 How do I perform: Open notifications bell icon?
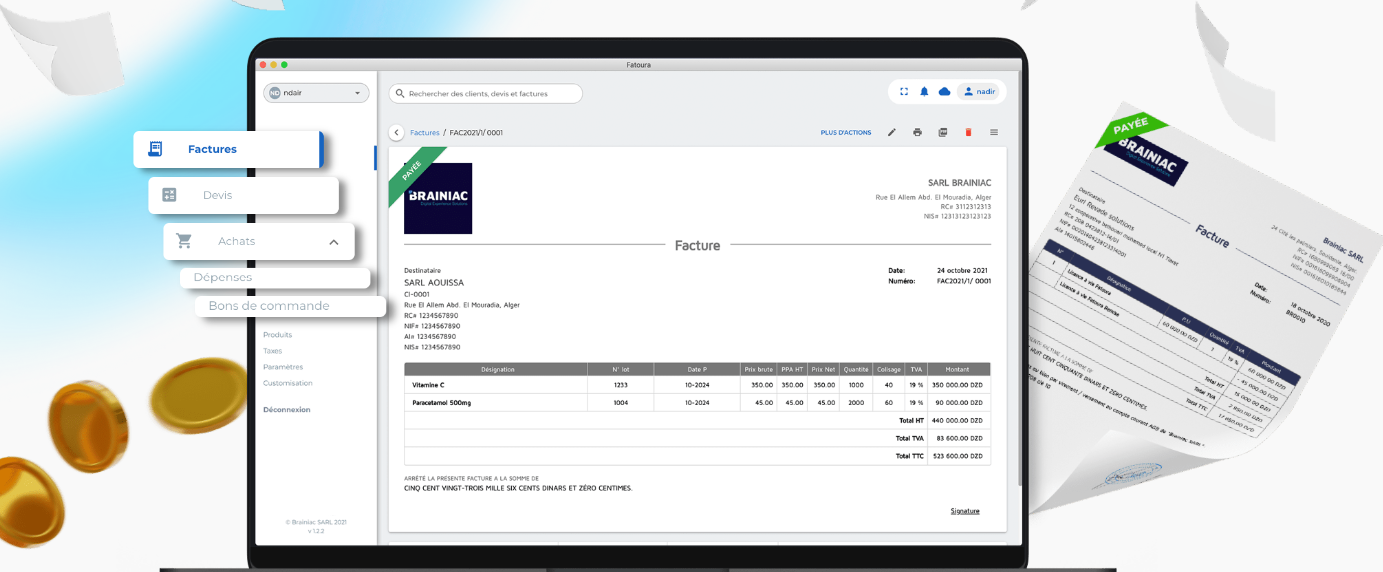point(924,91)
